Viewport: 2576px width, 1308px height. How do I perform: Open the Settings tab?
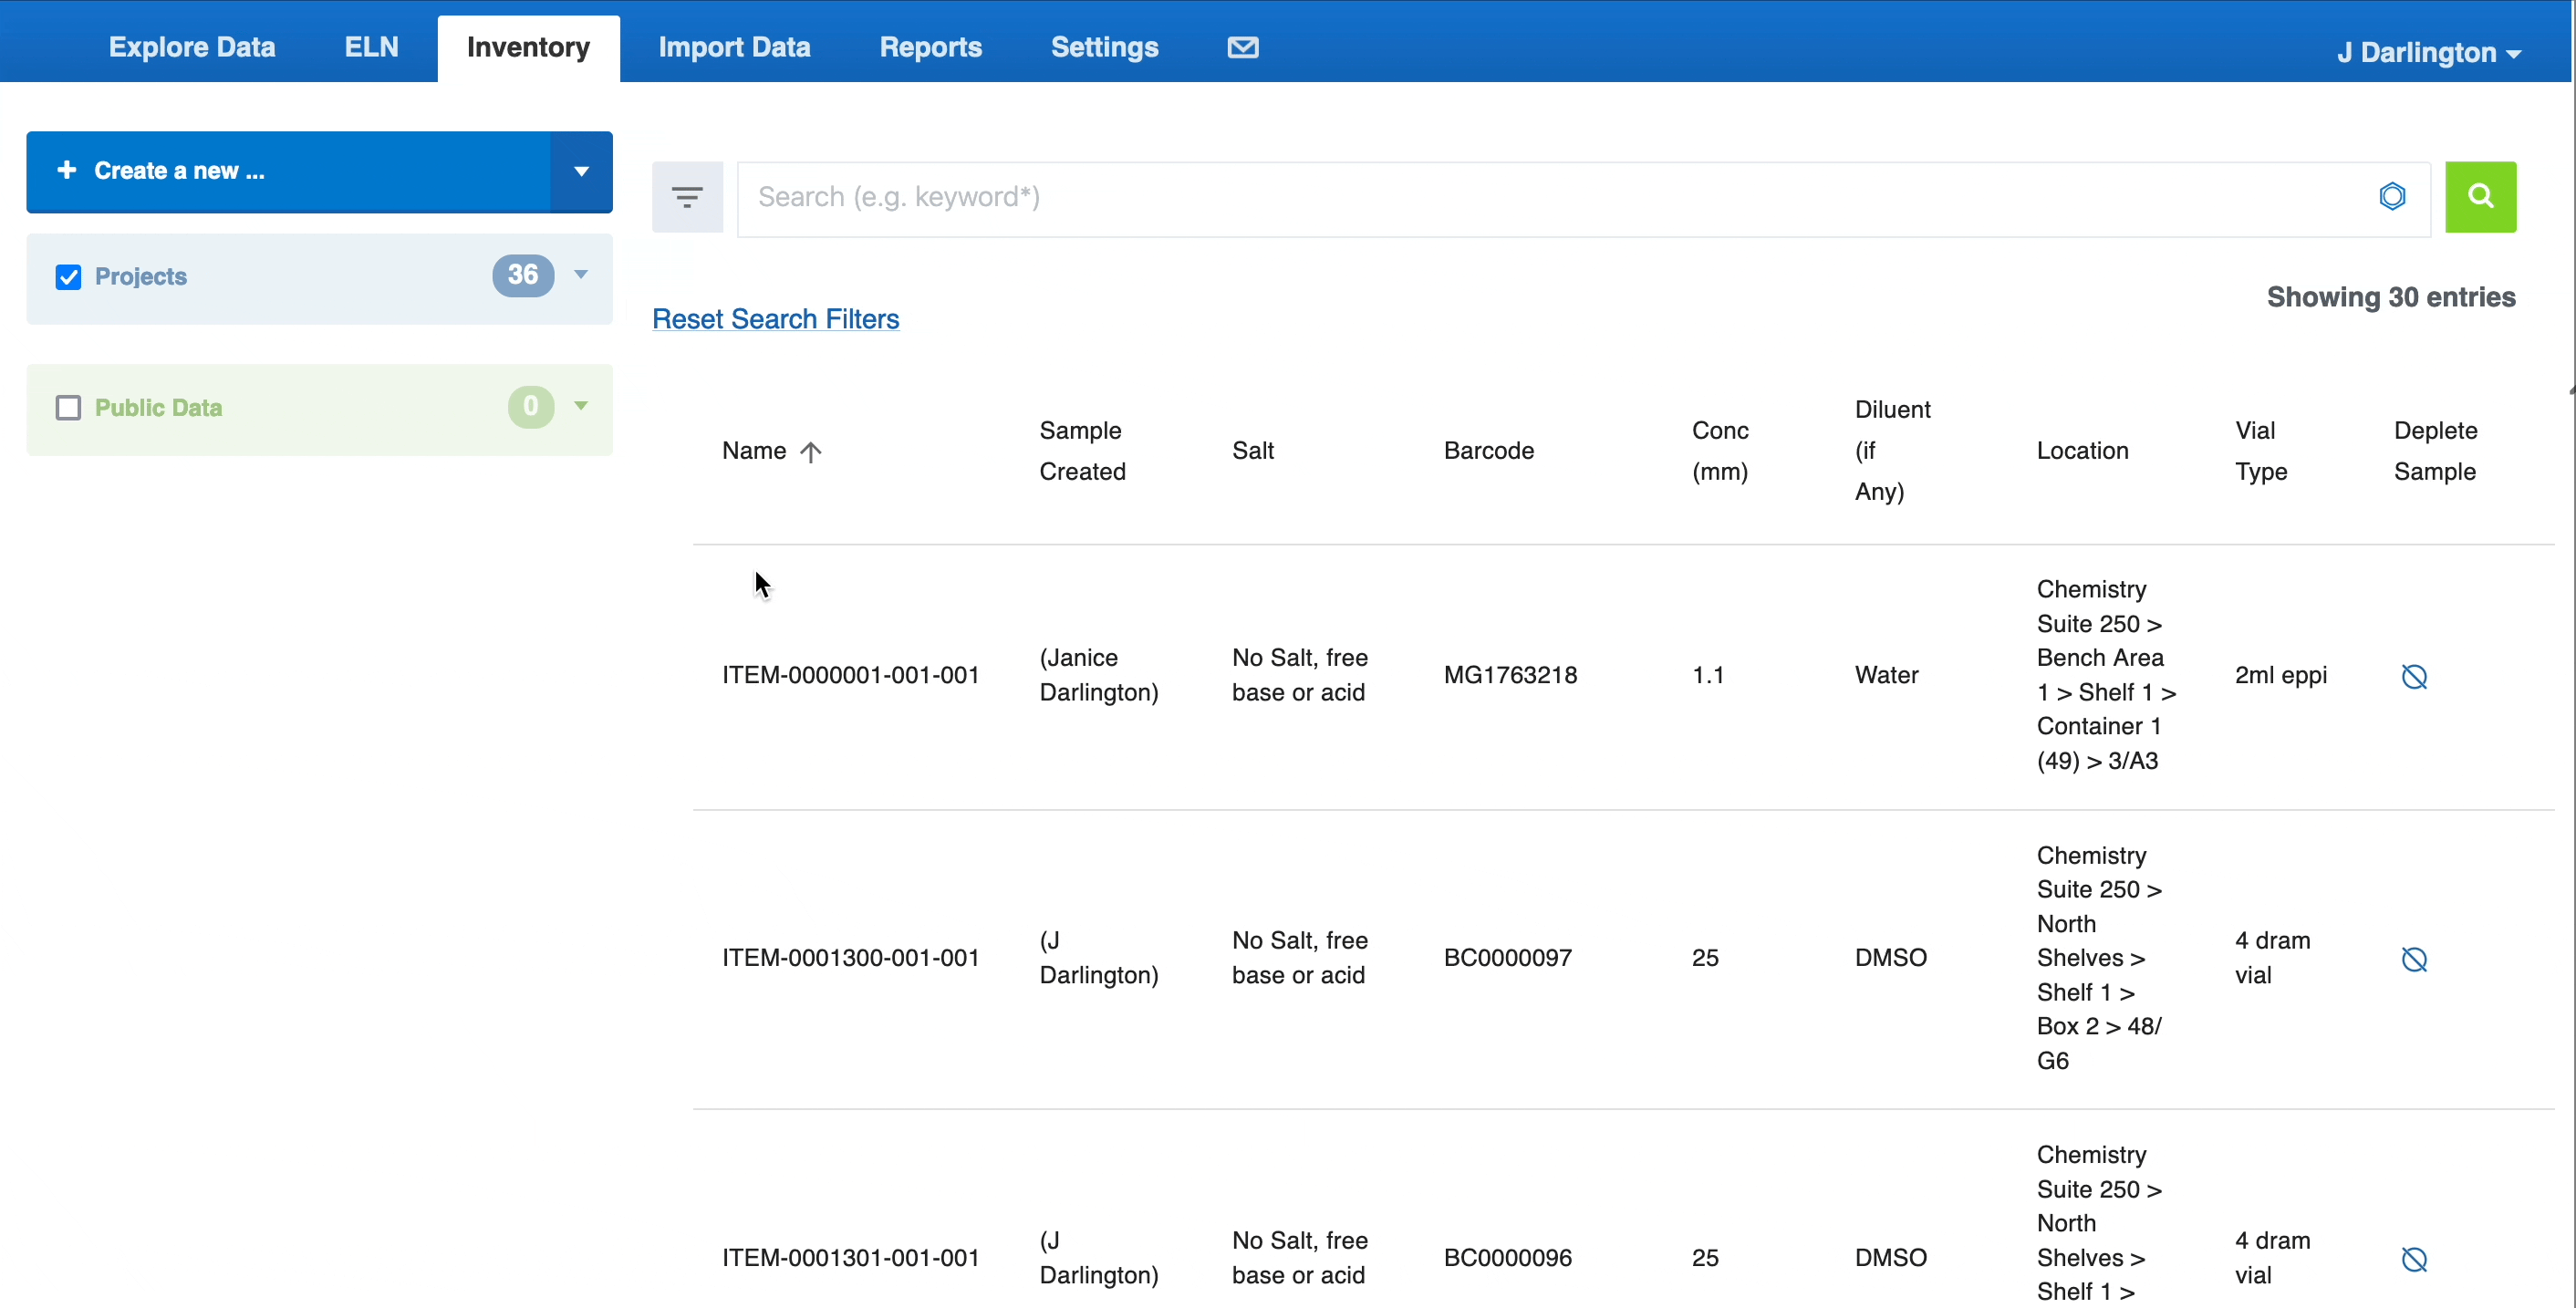click(x=1104, y=47)
